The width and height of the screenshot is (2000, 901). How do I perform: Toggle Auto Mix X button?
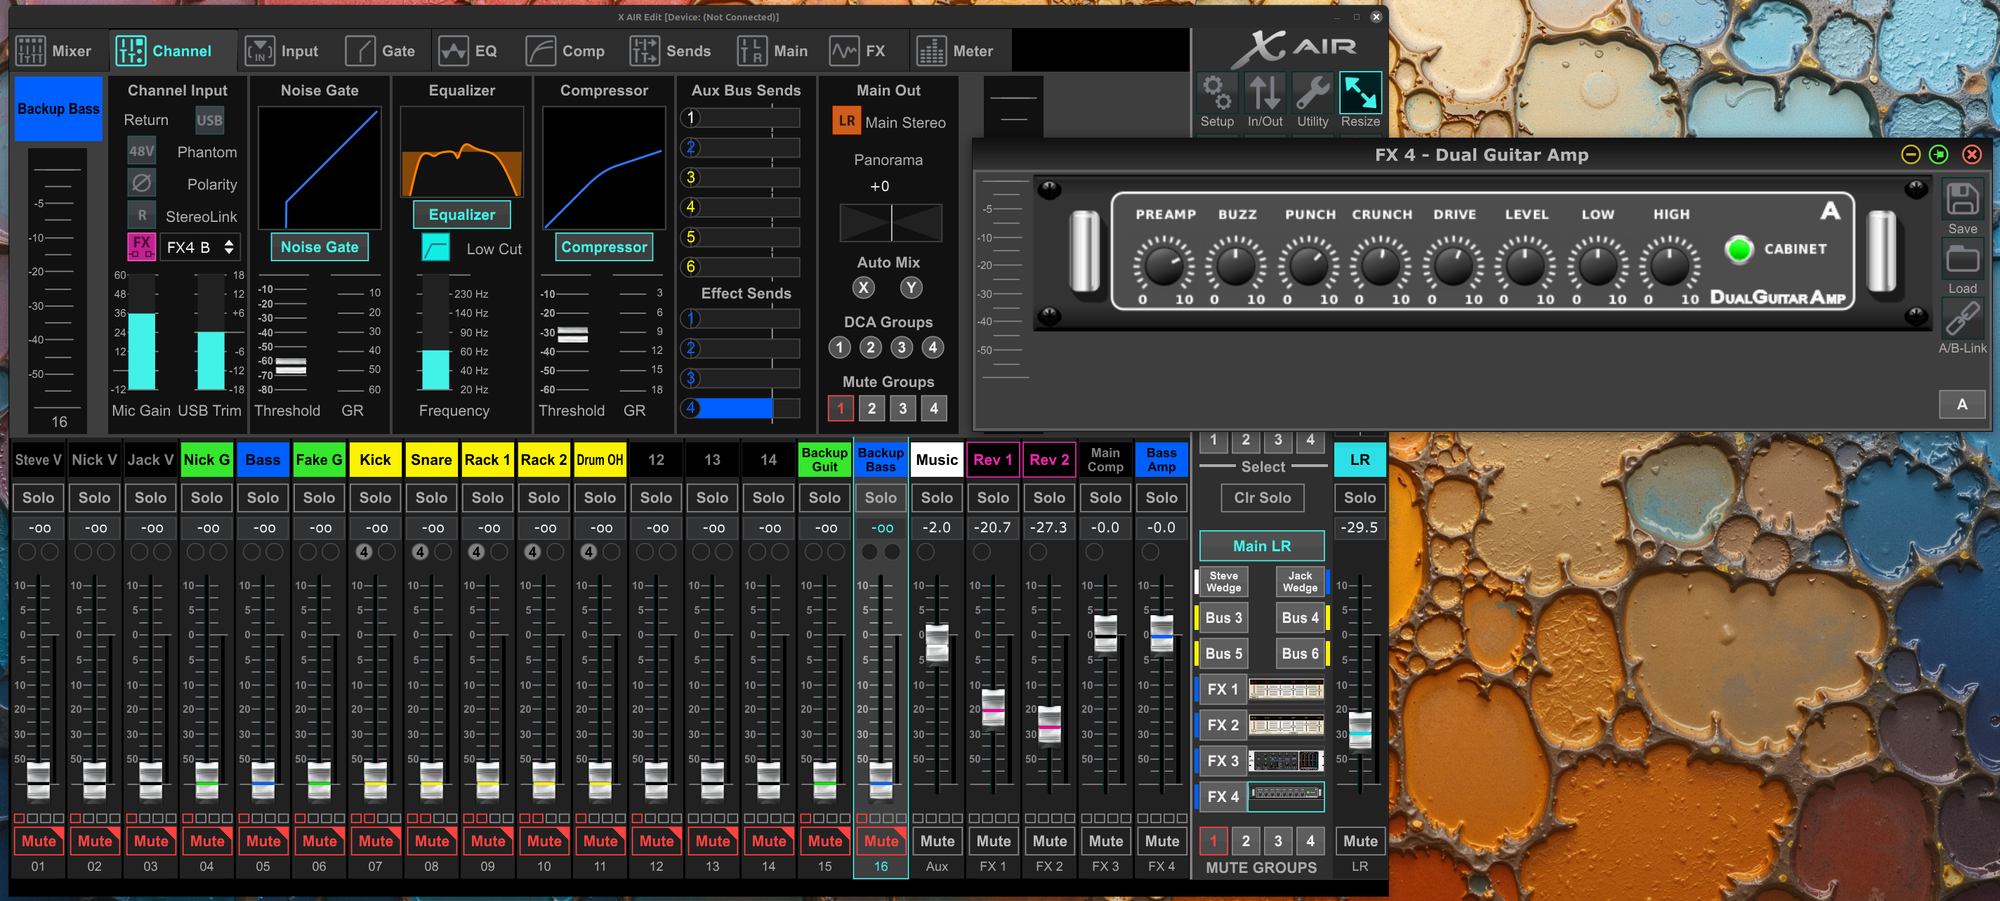pyautogui.click(x=863, y=288)
